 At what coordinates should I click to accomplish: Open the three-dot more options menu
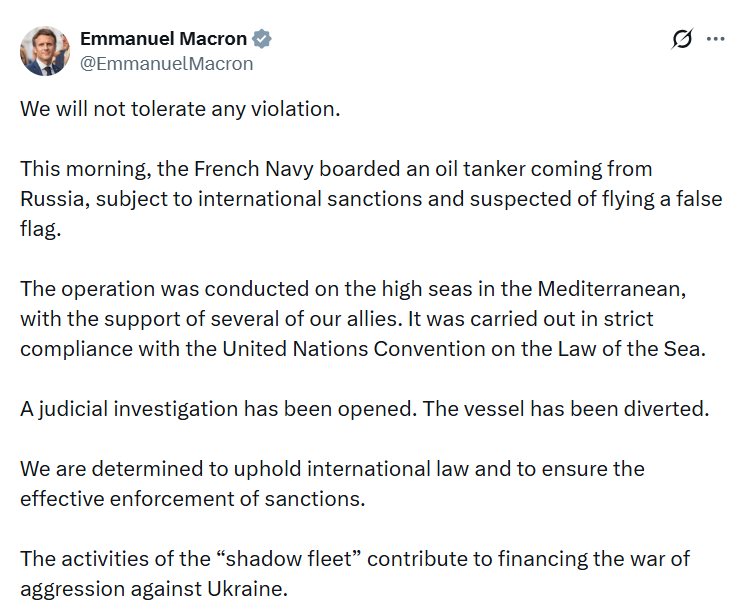point(715,40)
